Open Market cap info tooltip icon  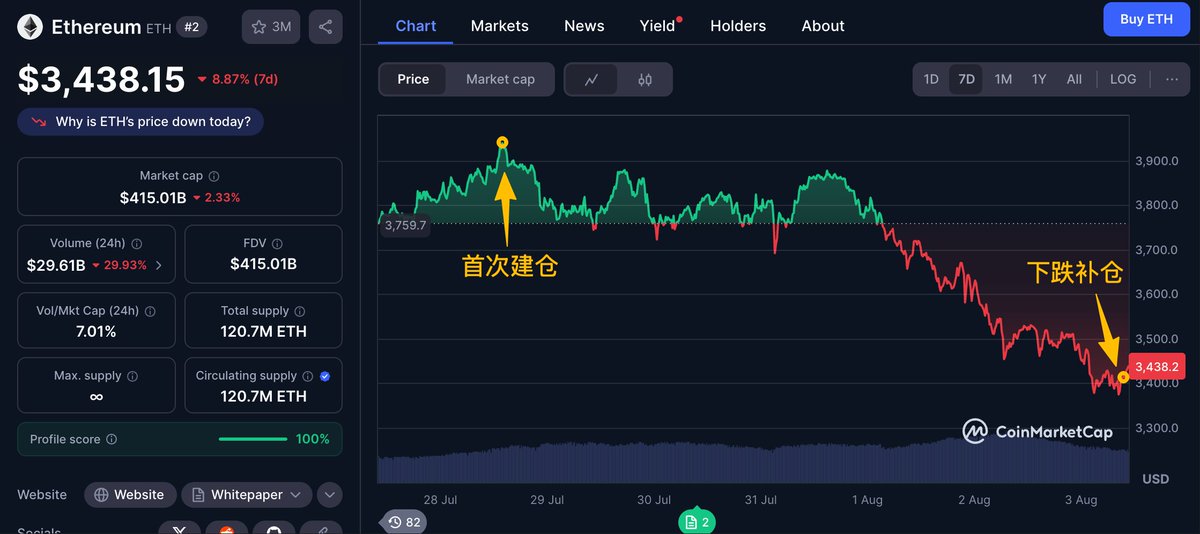point(214,176)
